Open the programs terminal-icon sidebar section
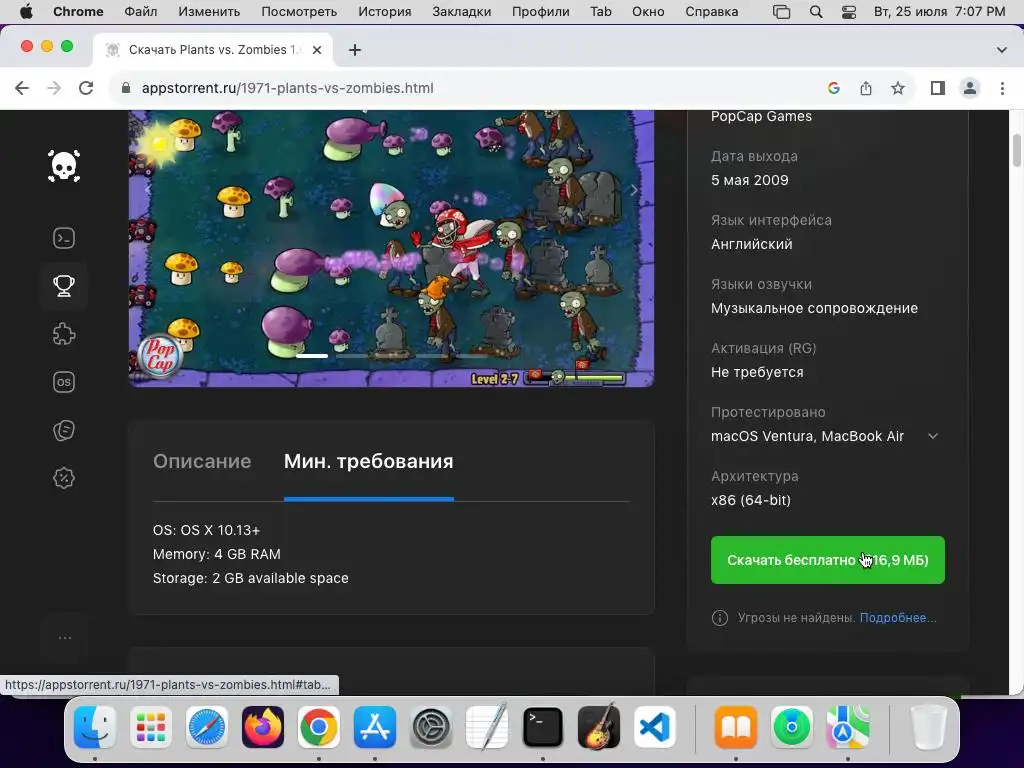Image resolution: width=1024 pixels, height=768 pixels. 64,238
